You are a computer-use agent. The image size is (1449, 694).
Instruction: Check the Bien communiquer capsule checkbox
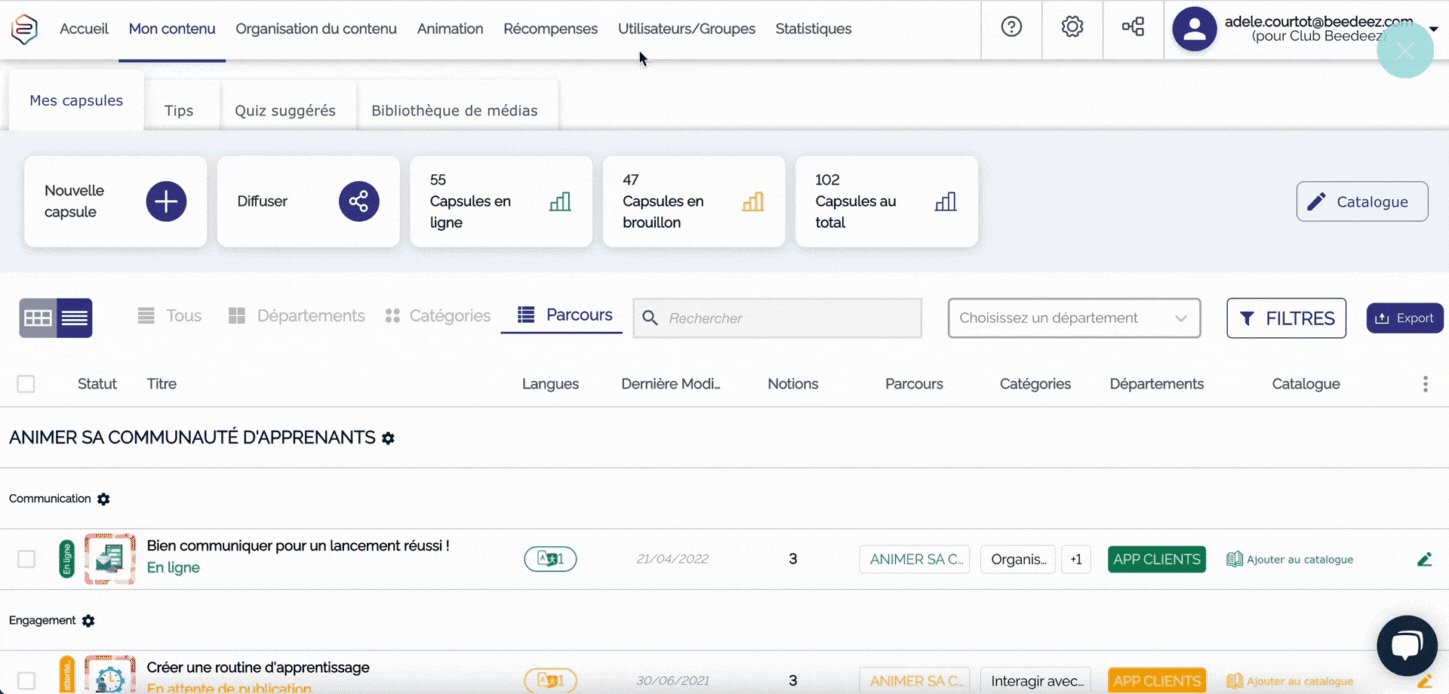[26, 559]
